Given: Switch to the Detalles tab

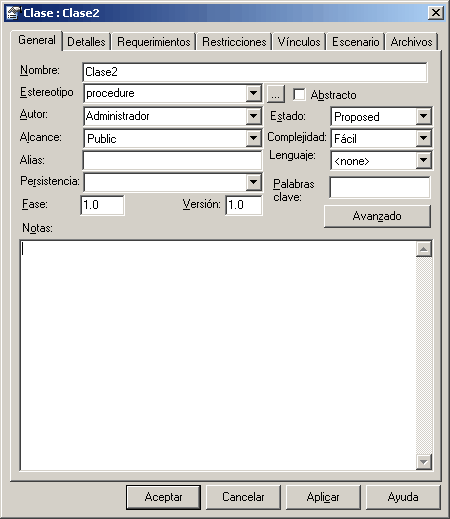Looking at the screenshot, I should 86,42.
